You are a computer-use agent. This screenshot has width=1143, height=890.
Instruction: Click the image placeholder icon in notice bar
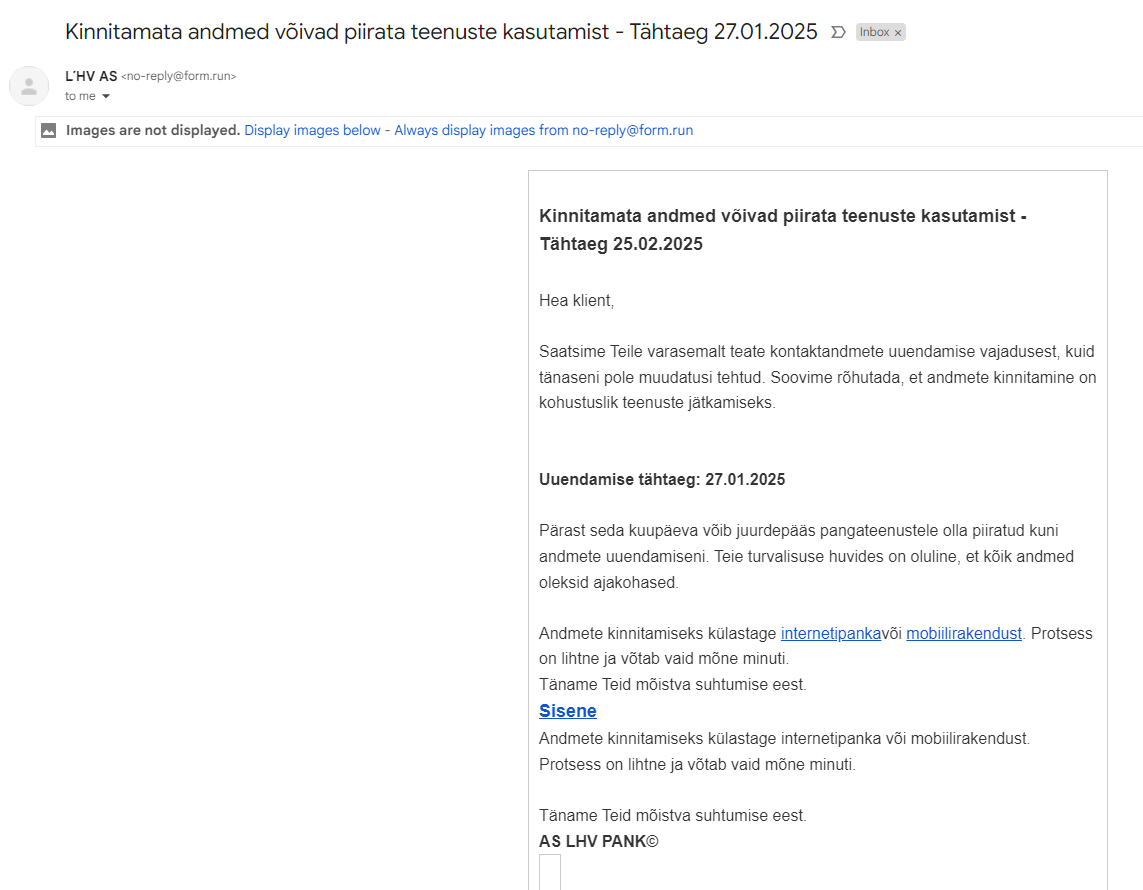click(x=49, y=130)
